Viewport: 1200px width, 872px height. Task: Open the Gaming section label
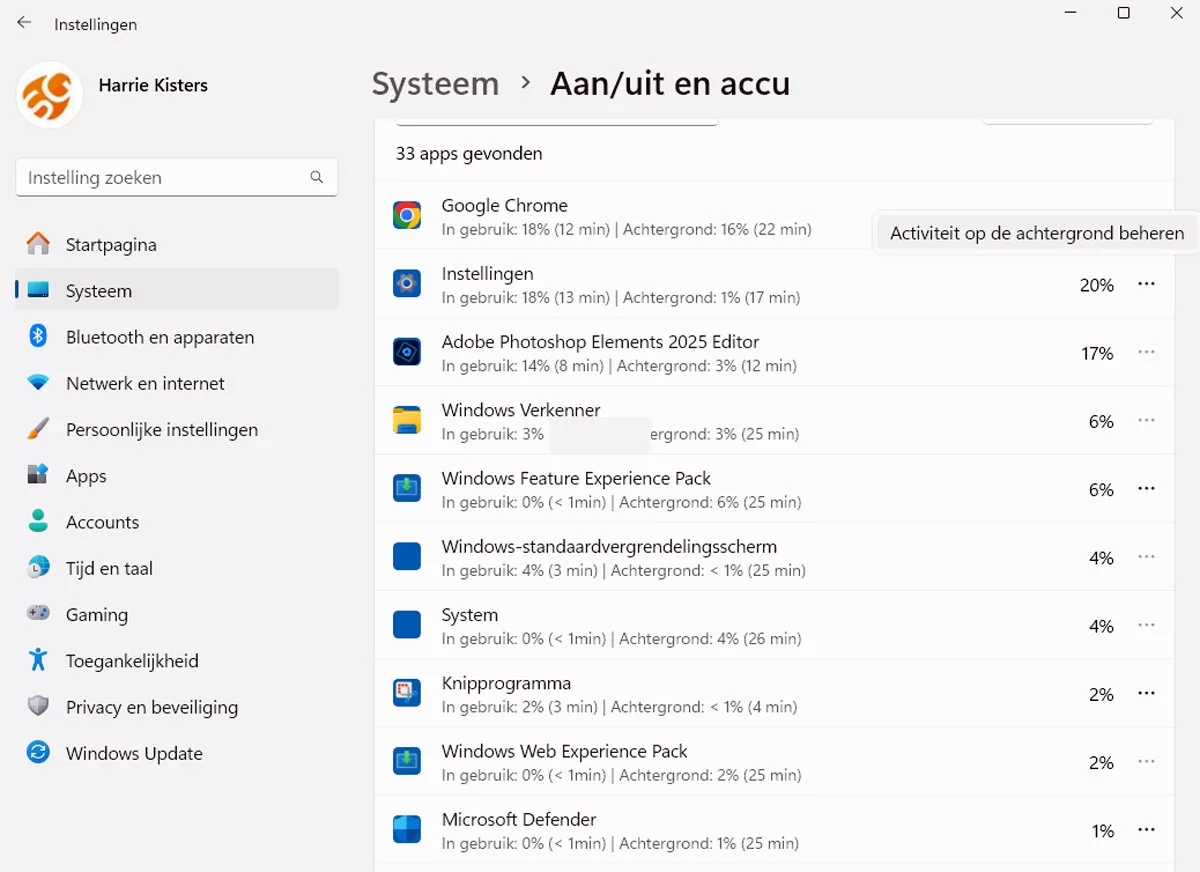tap(97, 614)
